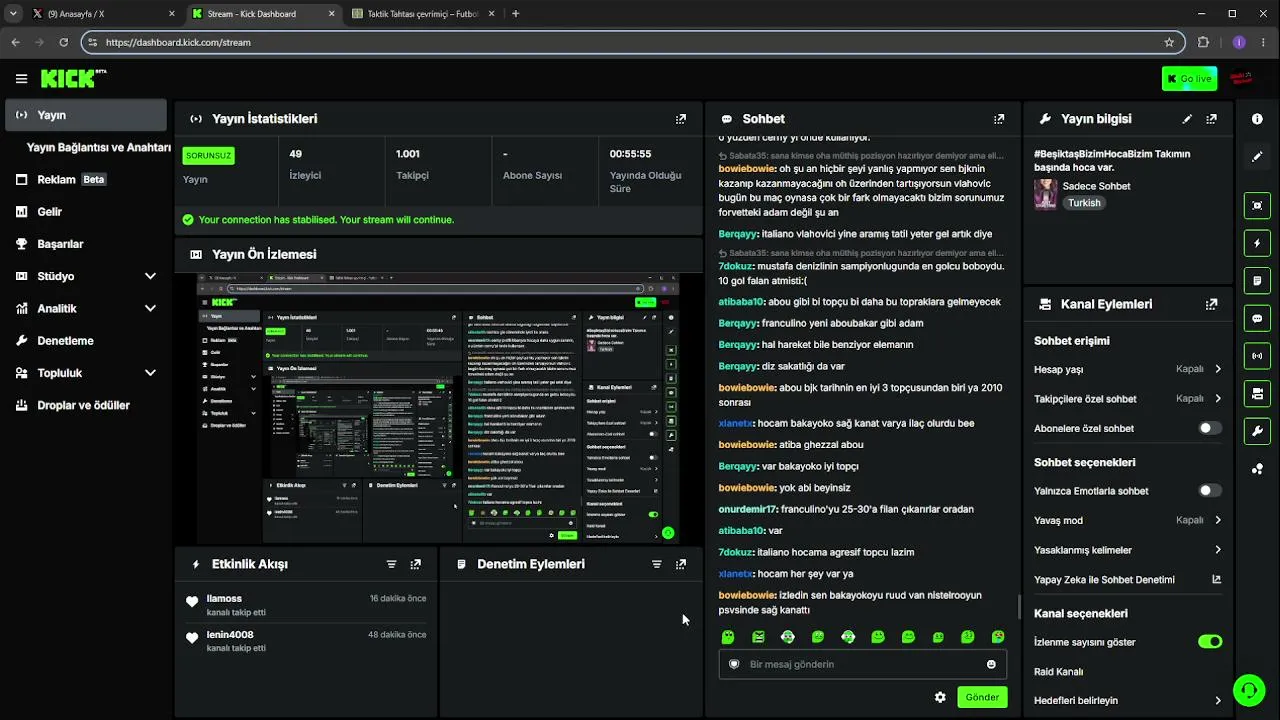Open chat settings gear next to Gönder
This screenshot has height=720, width=1280.
pos(940,697)
